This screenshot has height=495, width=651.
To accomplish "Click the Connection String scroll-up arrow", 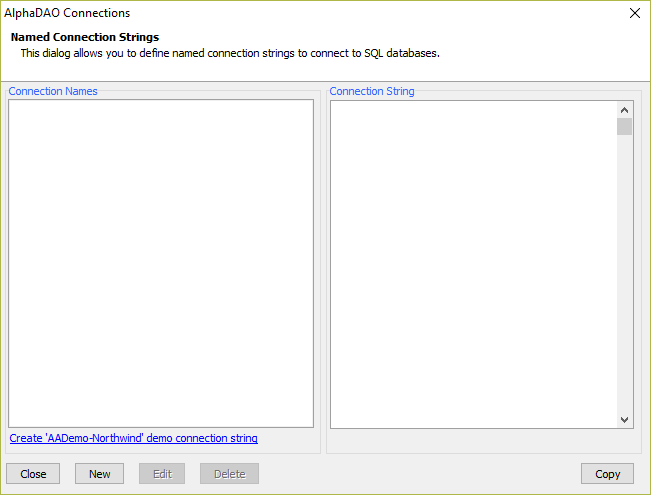I will (624, 110).
